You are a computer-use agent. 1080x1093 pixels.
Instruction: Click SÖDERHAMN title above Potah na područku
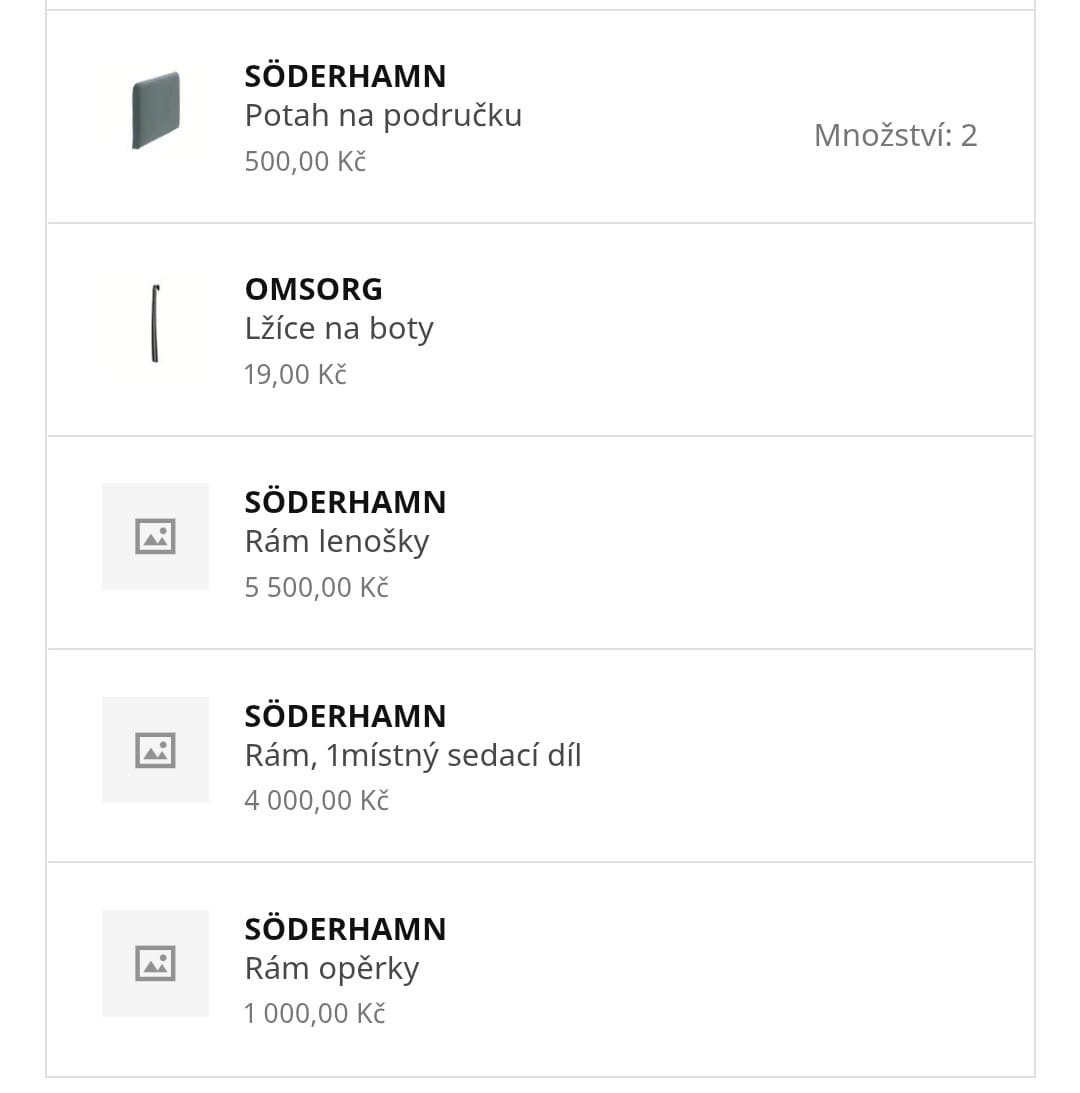click(x=345, y=76)
